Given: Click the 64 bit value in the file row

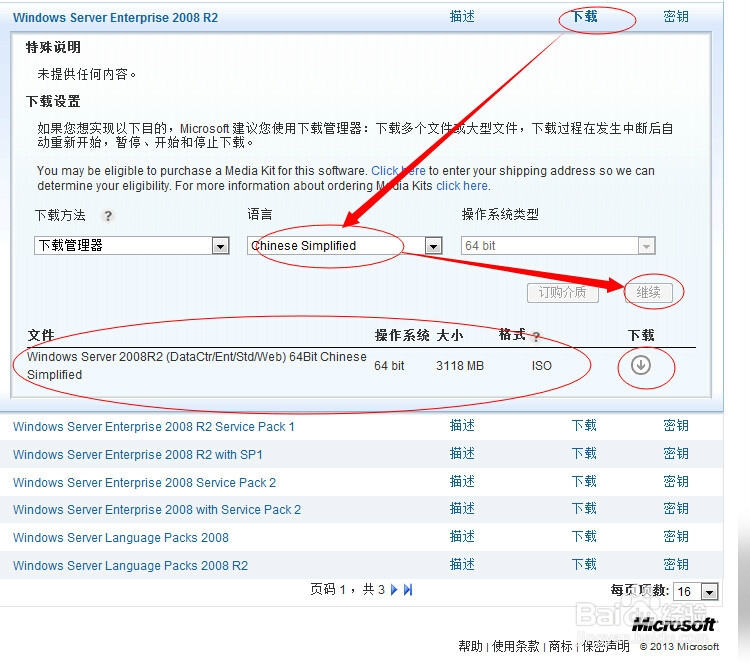Looking at the screenshot, I should 389,366.
